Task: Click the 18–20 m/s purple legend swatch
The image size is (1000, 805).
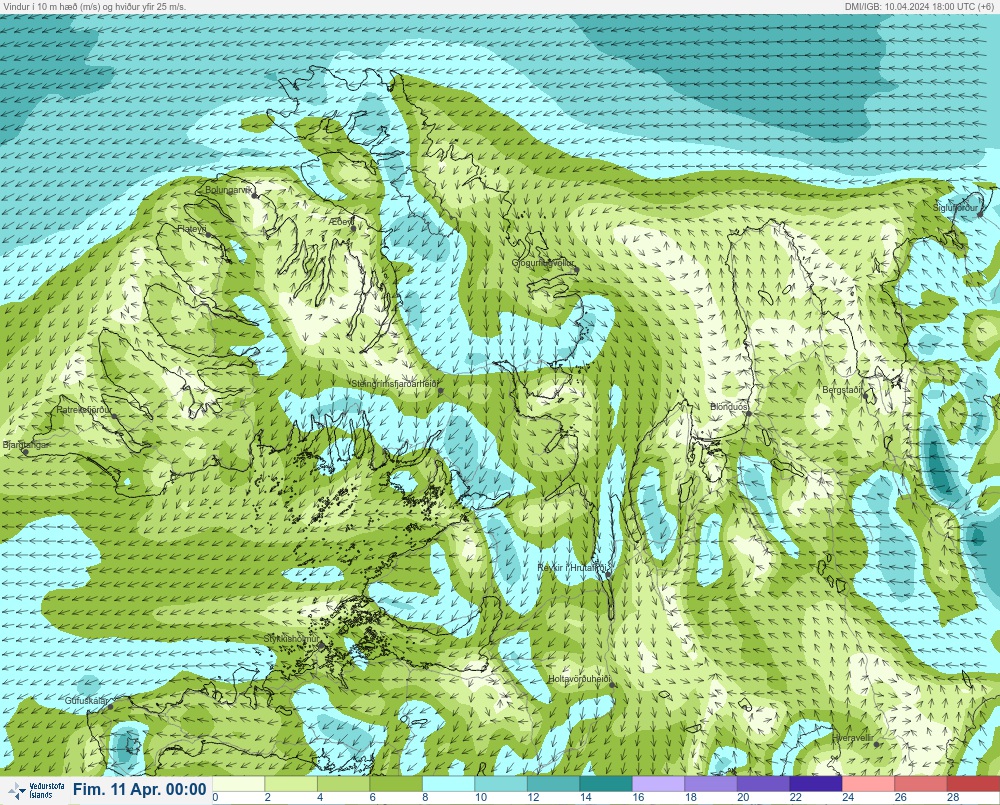Action: pos(711,783)
